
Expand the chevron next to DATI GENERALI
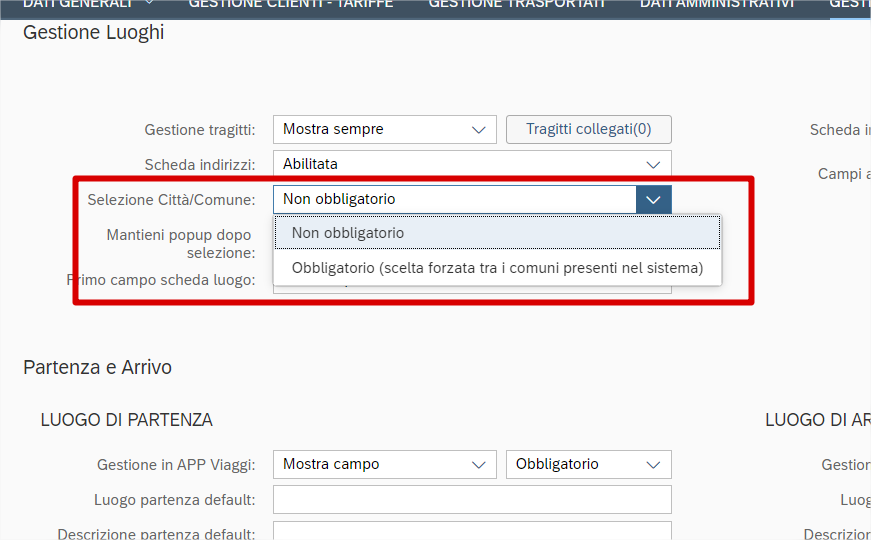coord(149,4)
